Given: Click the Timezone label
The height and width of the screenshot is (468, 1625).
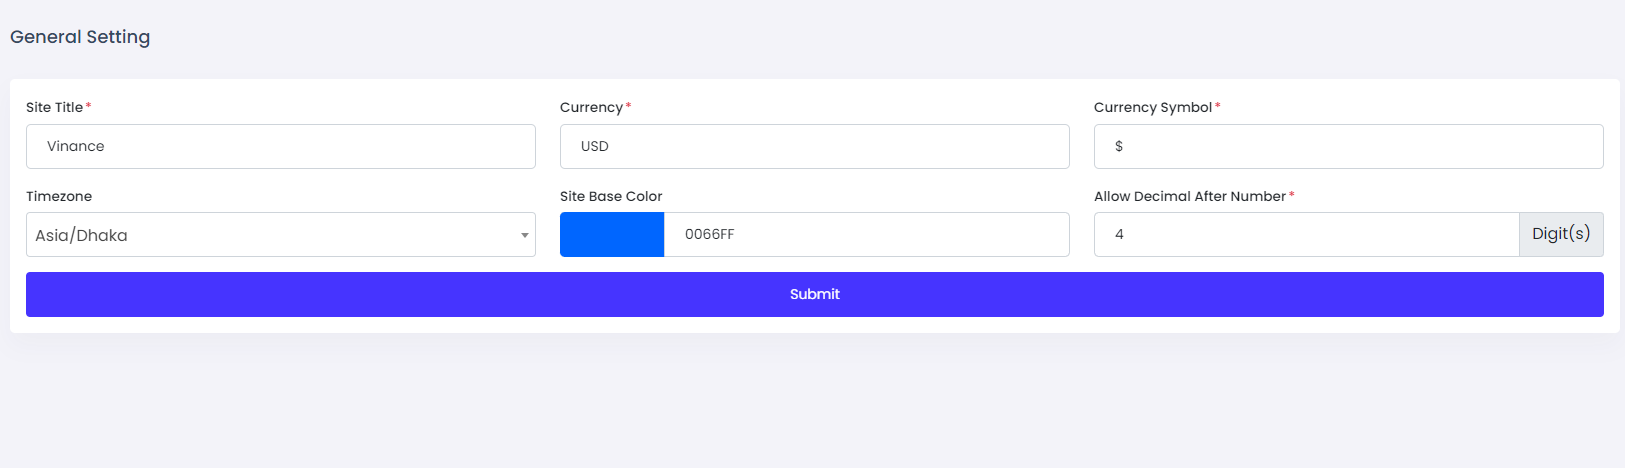Looking at the screenshot, I should point(59,196).
